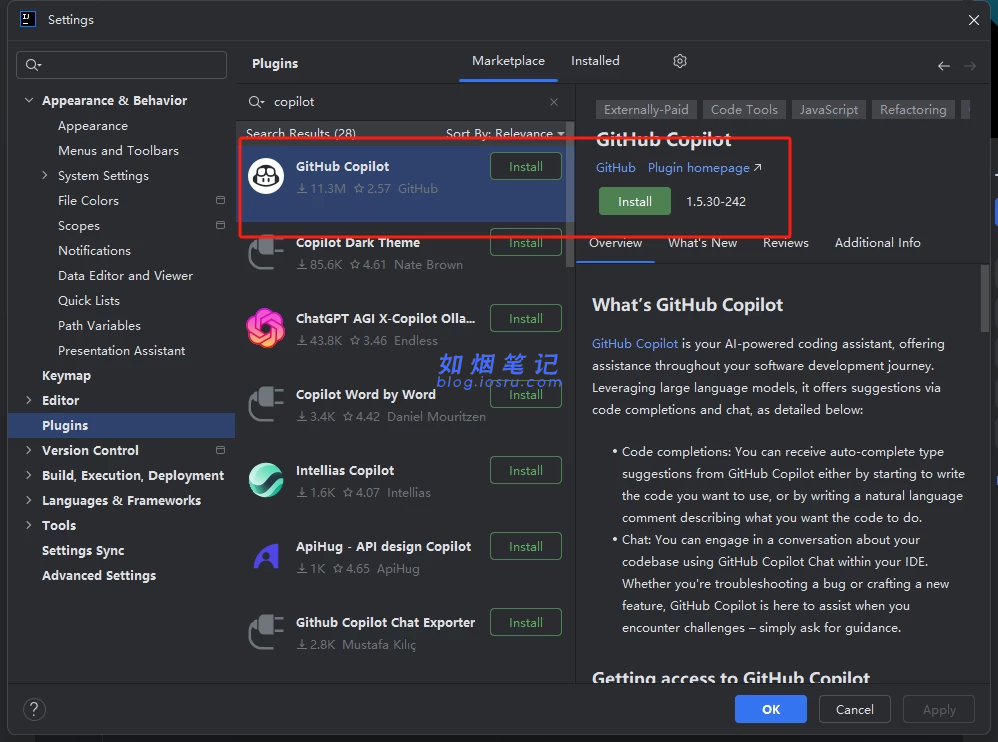Click the green Install button in details pane
Screen dimensions: 998x742
point(635,201)
